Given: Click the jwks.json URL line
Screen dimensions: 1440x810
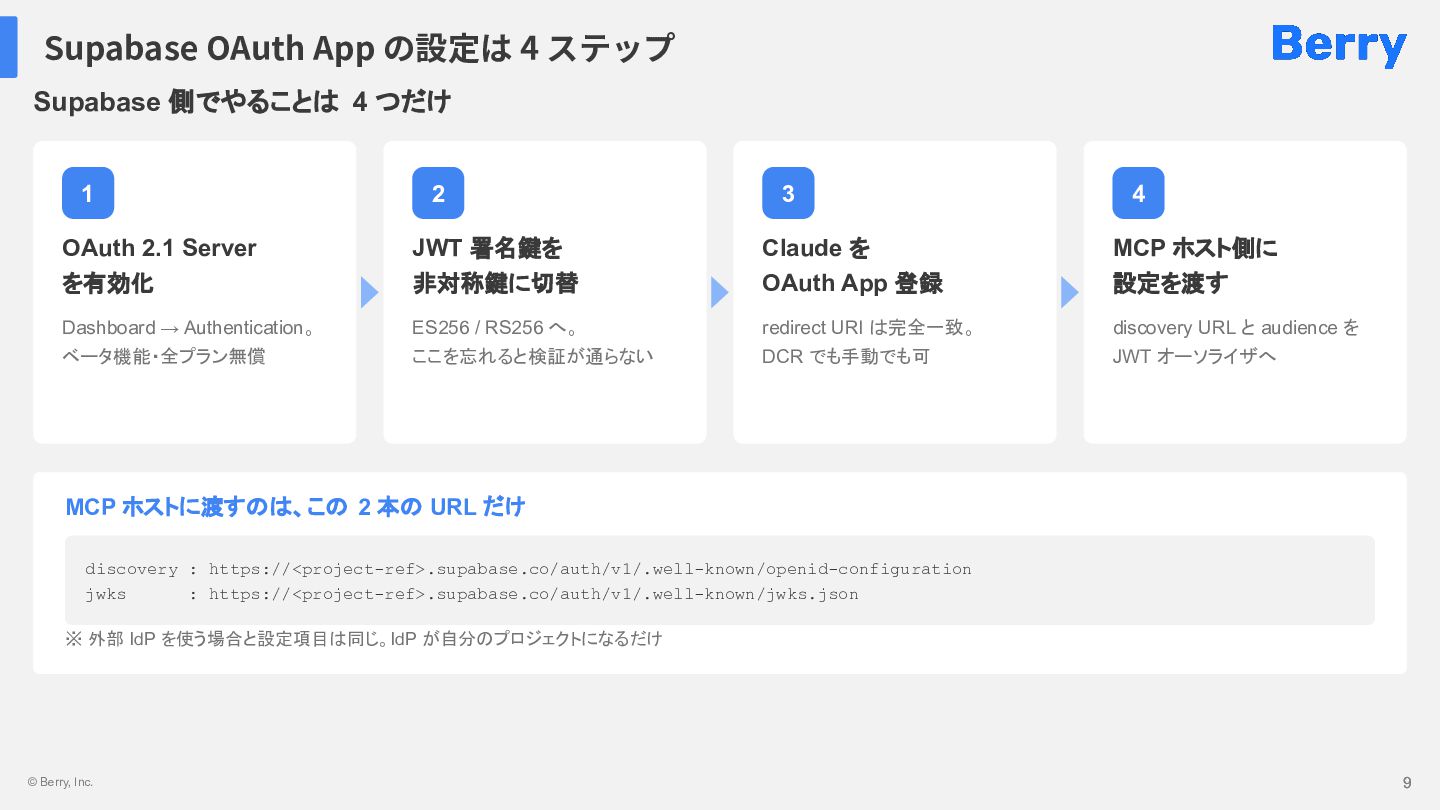Looking at the screenshot, I should click(472, 594).
